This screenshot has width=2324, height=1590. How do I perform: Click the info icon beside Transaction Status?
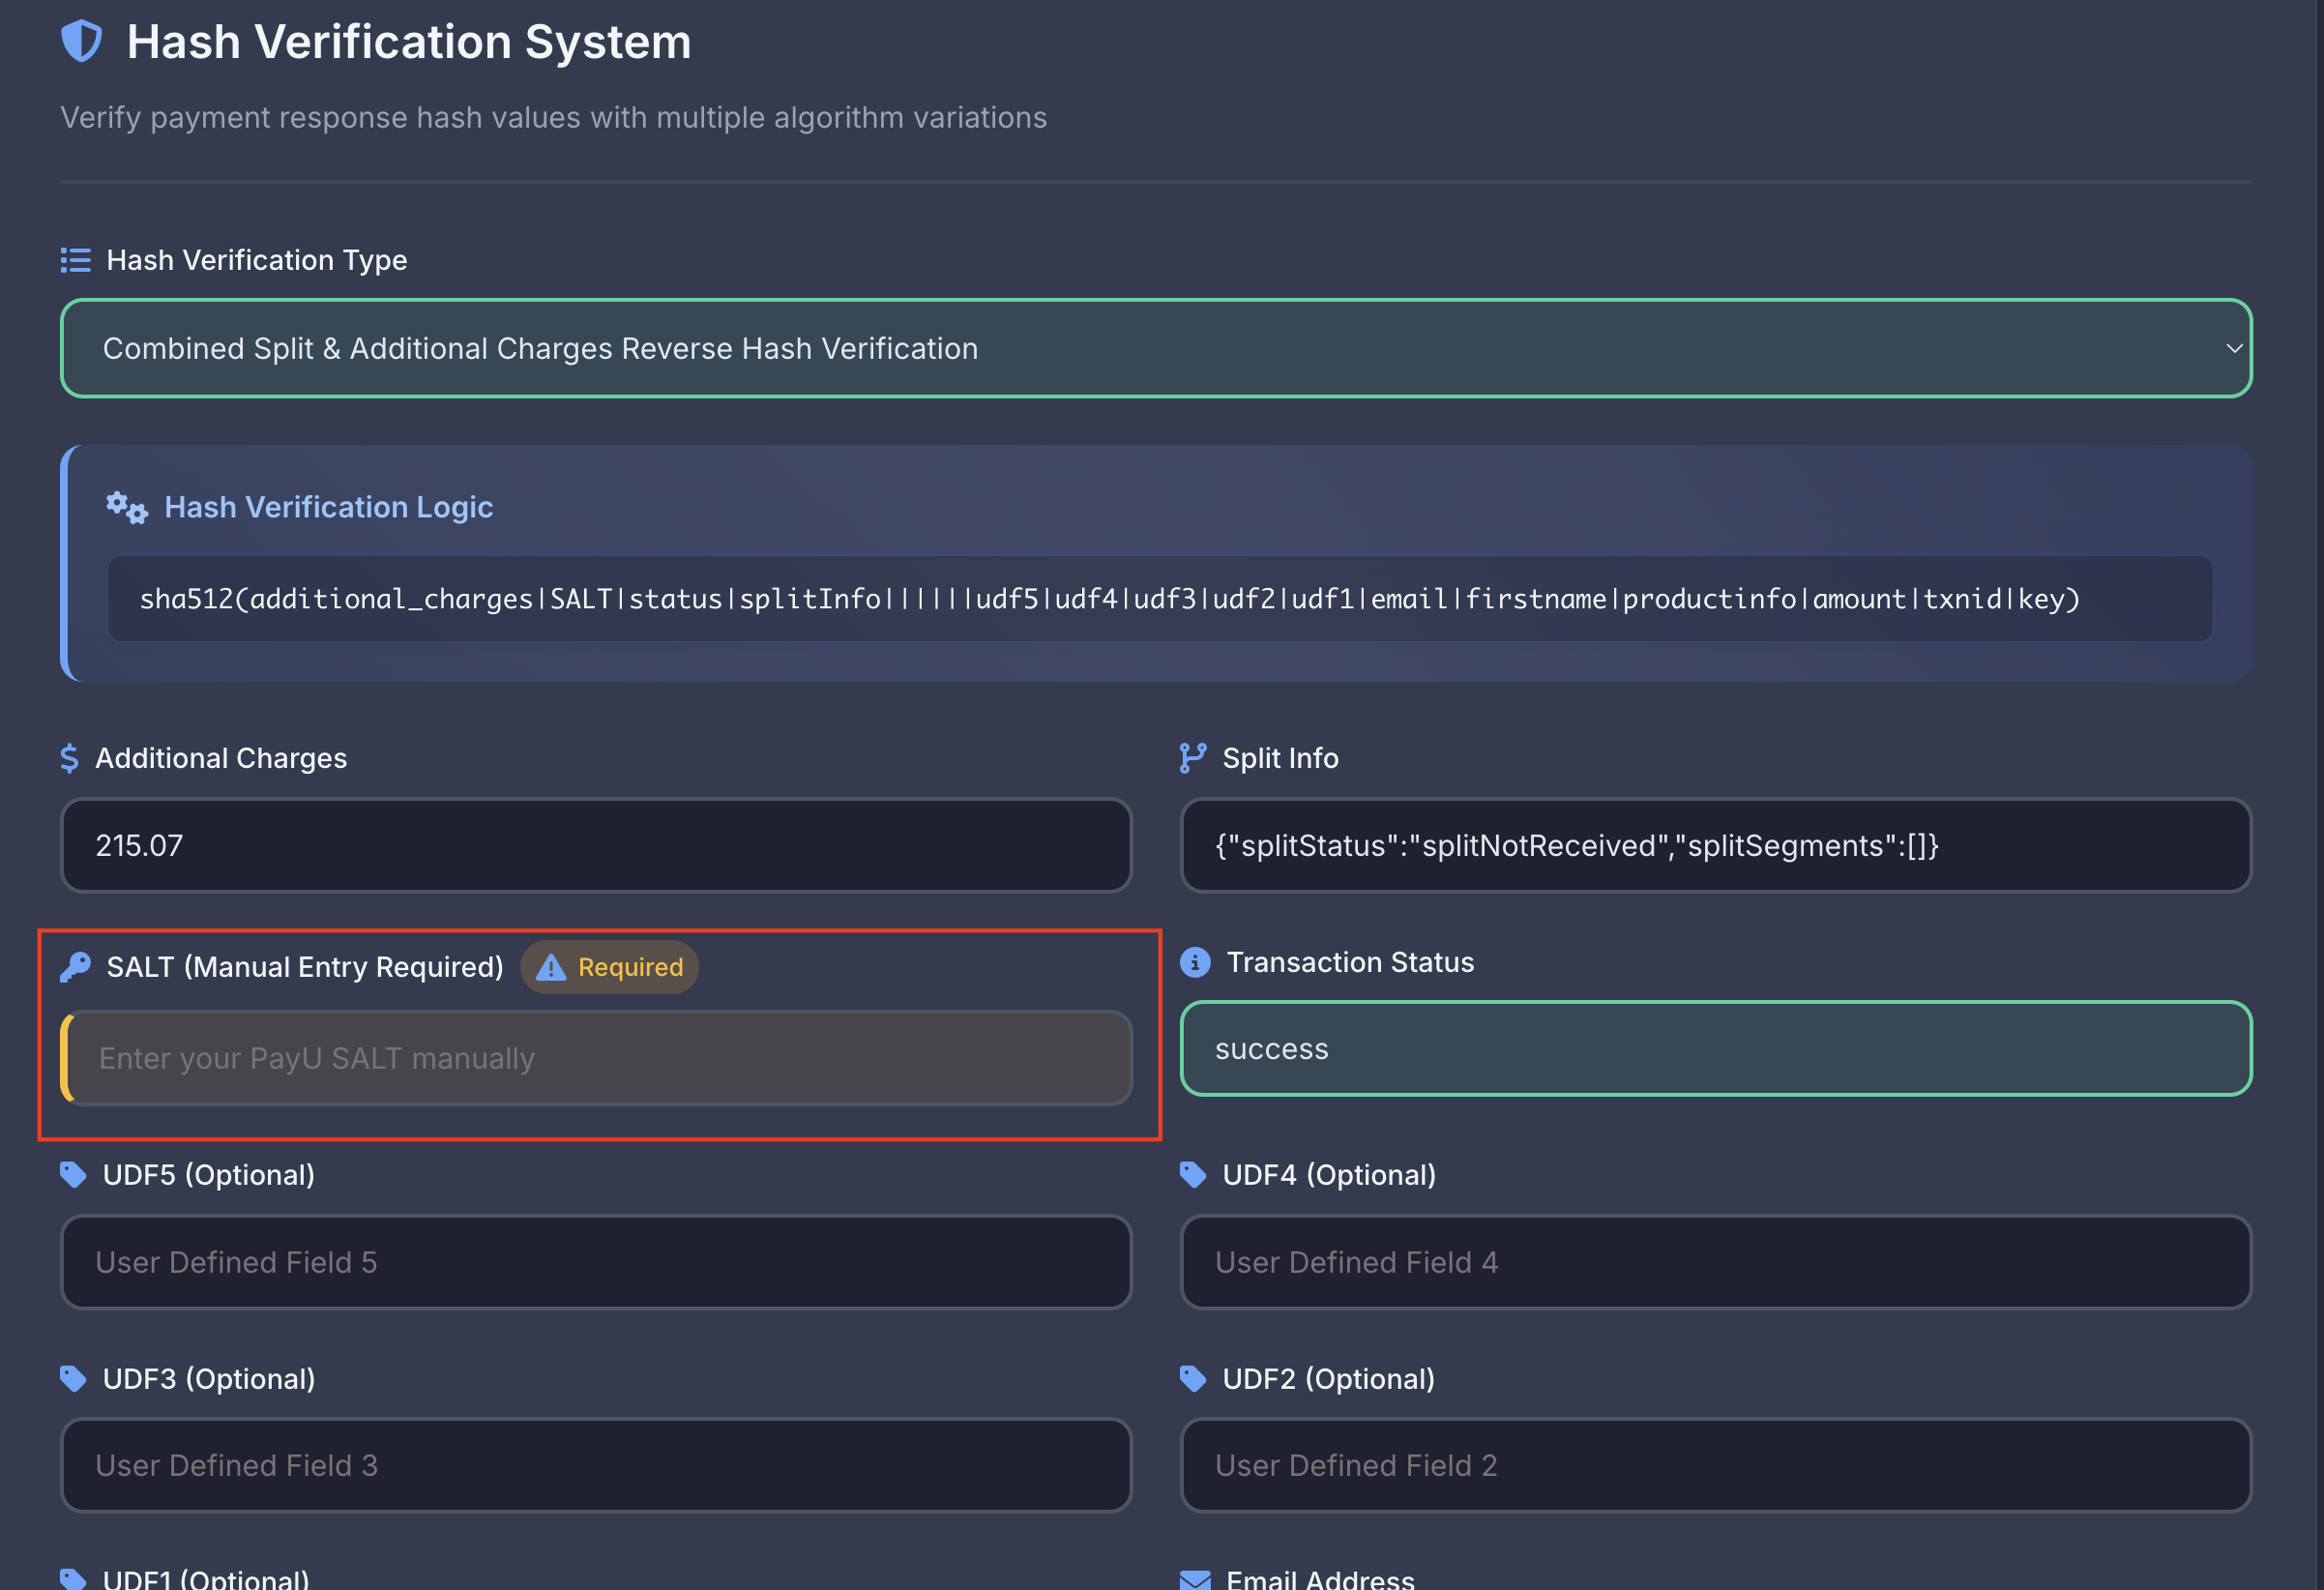[x=1195, y=962]
